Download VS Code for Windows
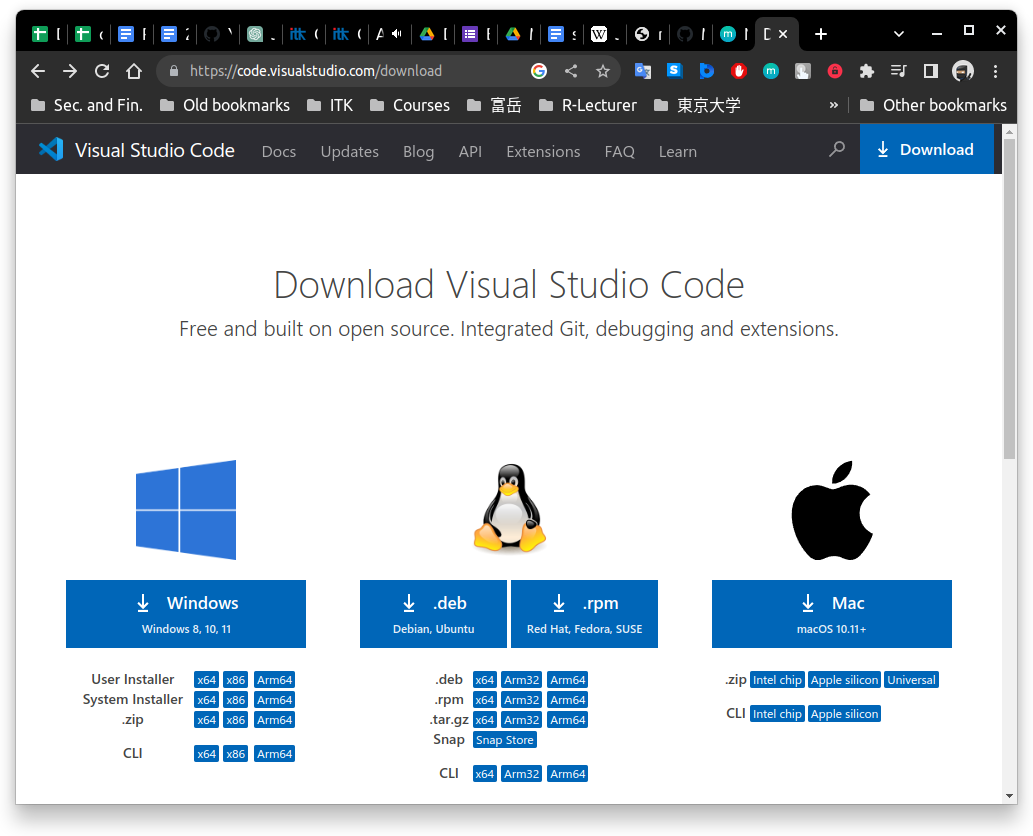 186,614
